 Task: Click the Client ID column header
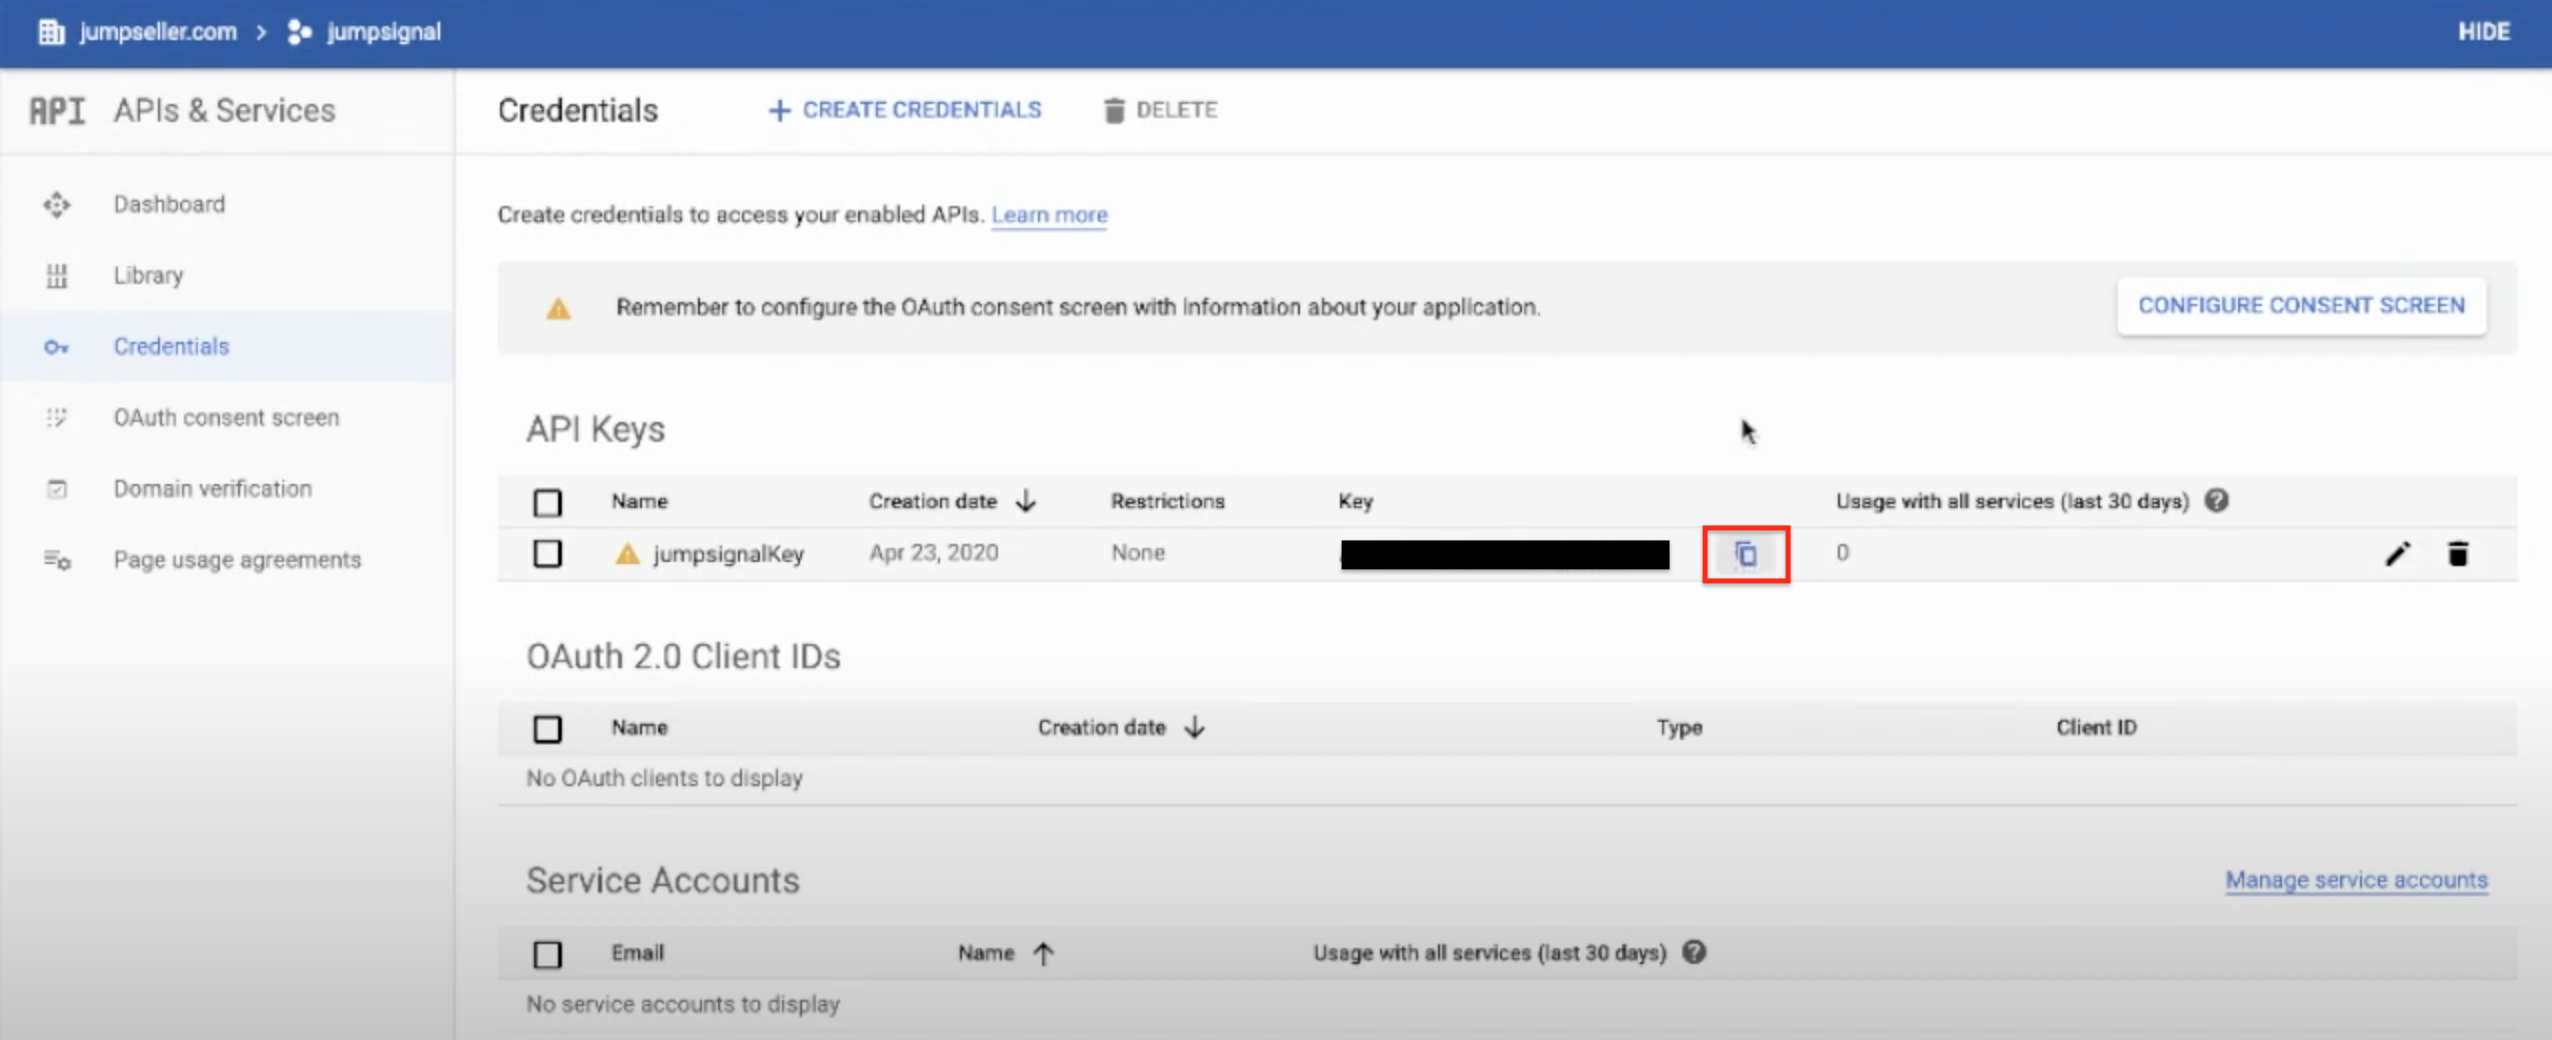(2096, 727)
